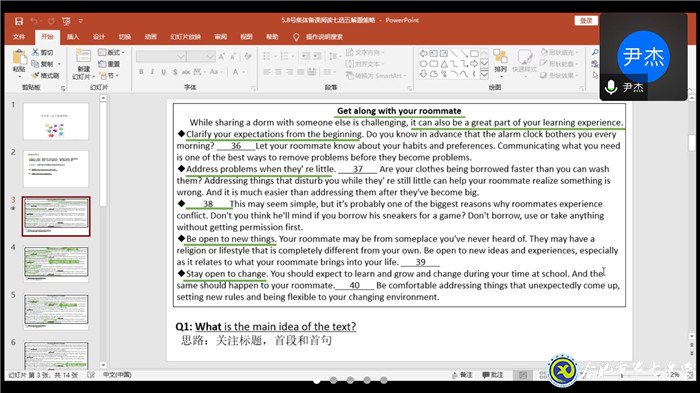Toggle align text left
The height and width of the screenshot is (393, 700).
coord(267,72)
